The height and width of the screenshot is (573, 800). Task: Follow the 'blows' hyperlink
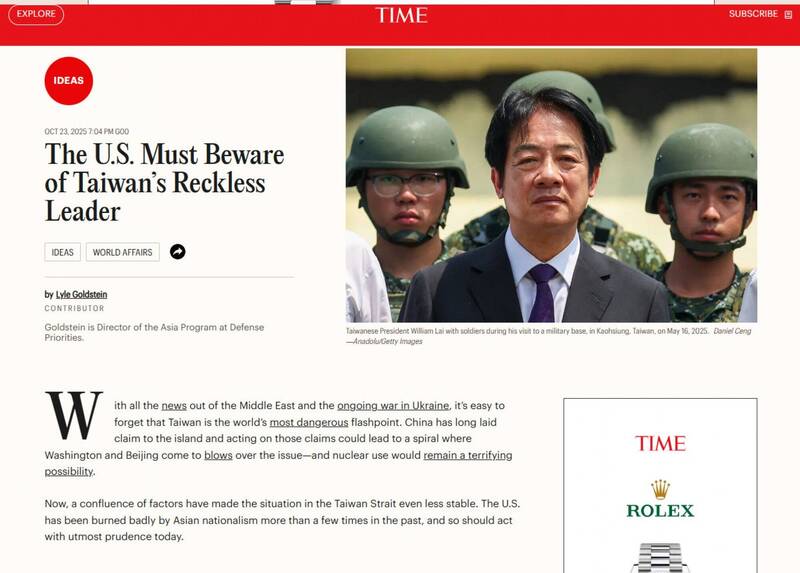tap(218, 455)
